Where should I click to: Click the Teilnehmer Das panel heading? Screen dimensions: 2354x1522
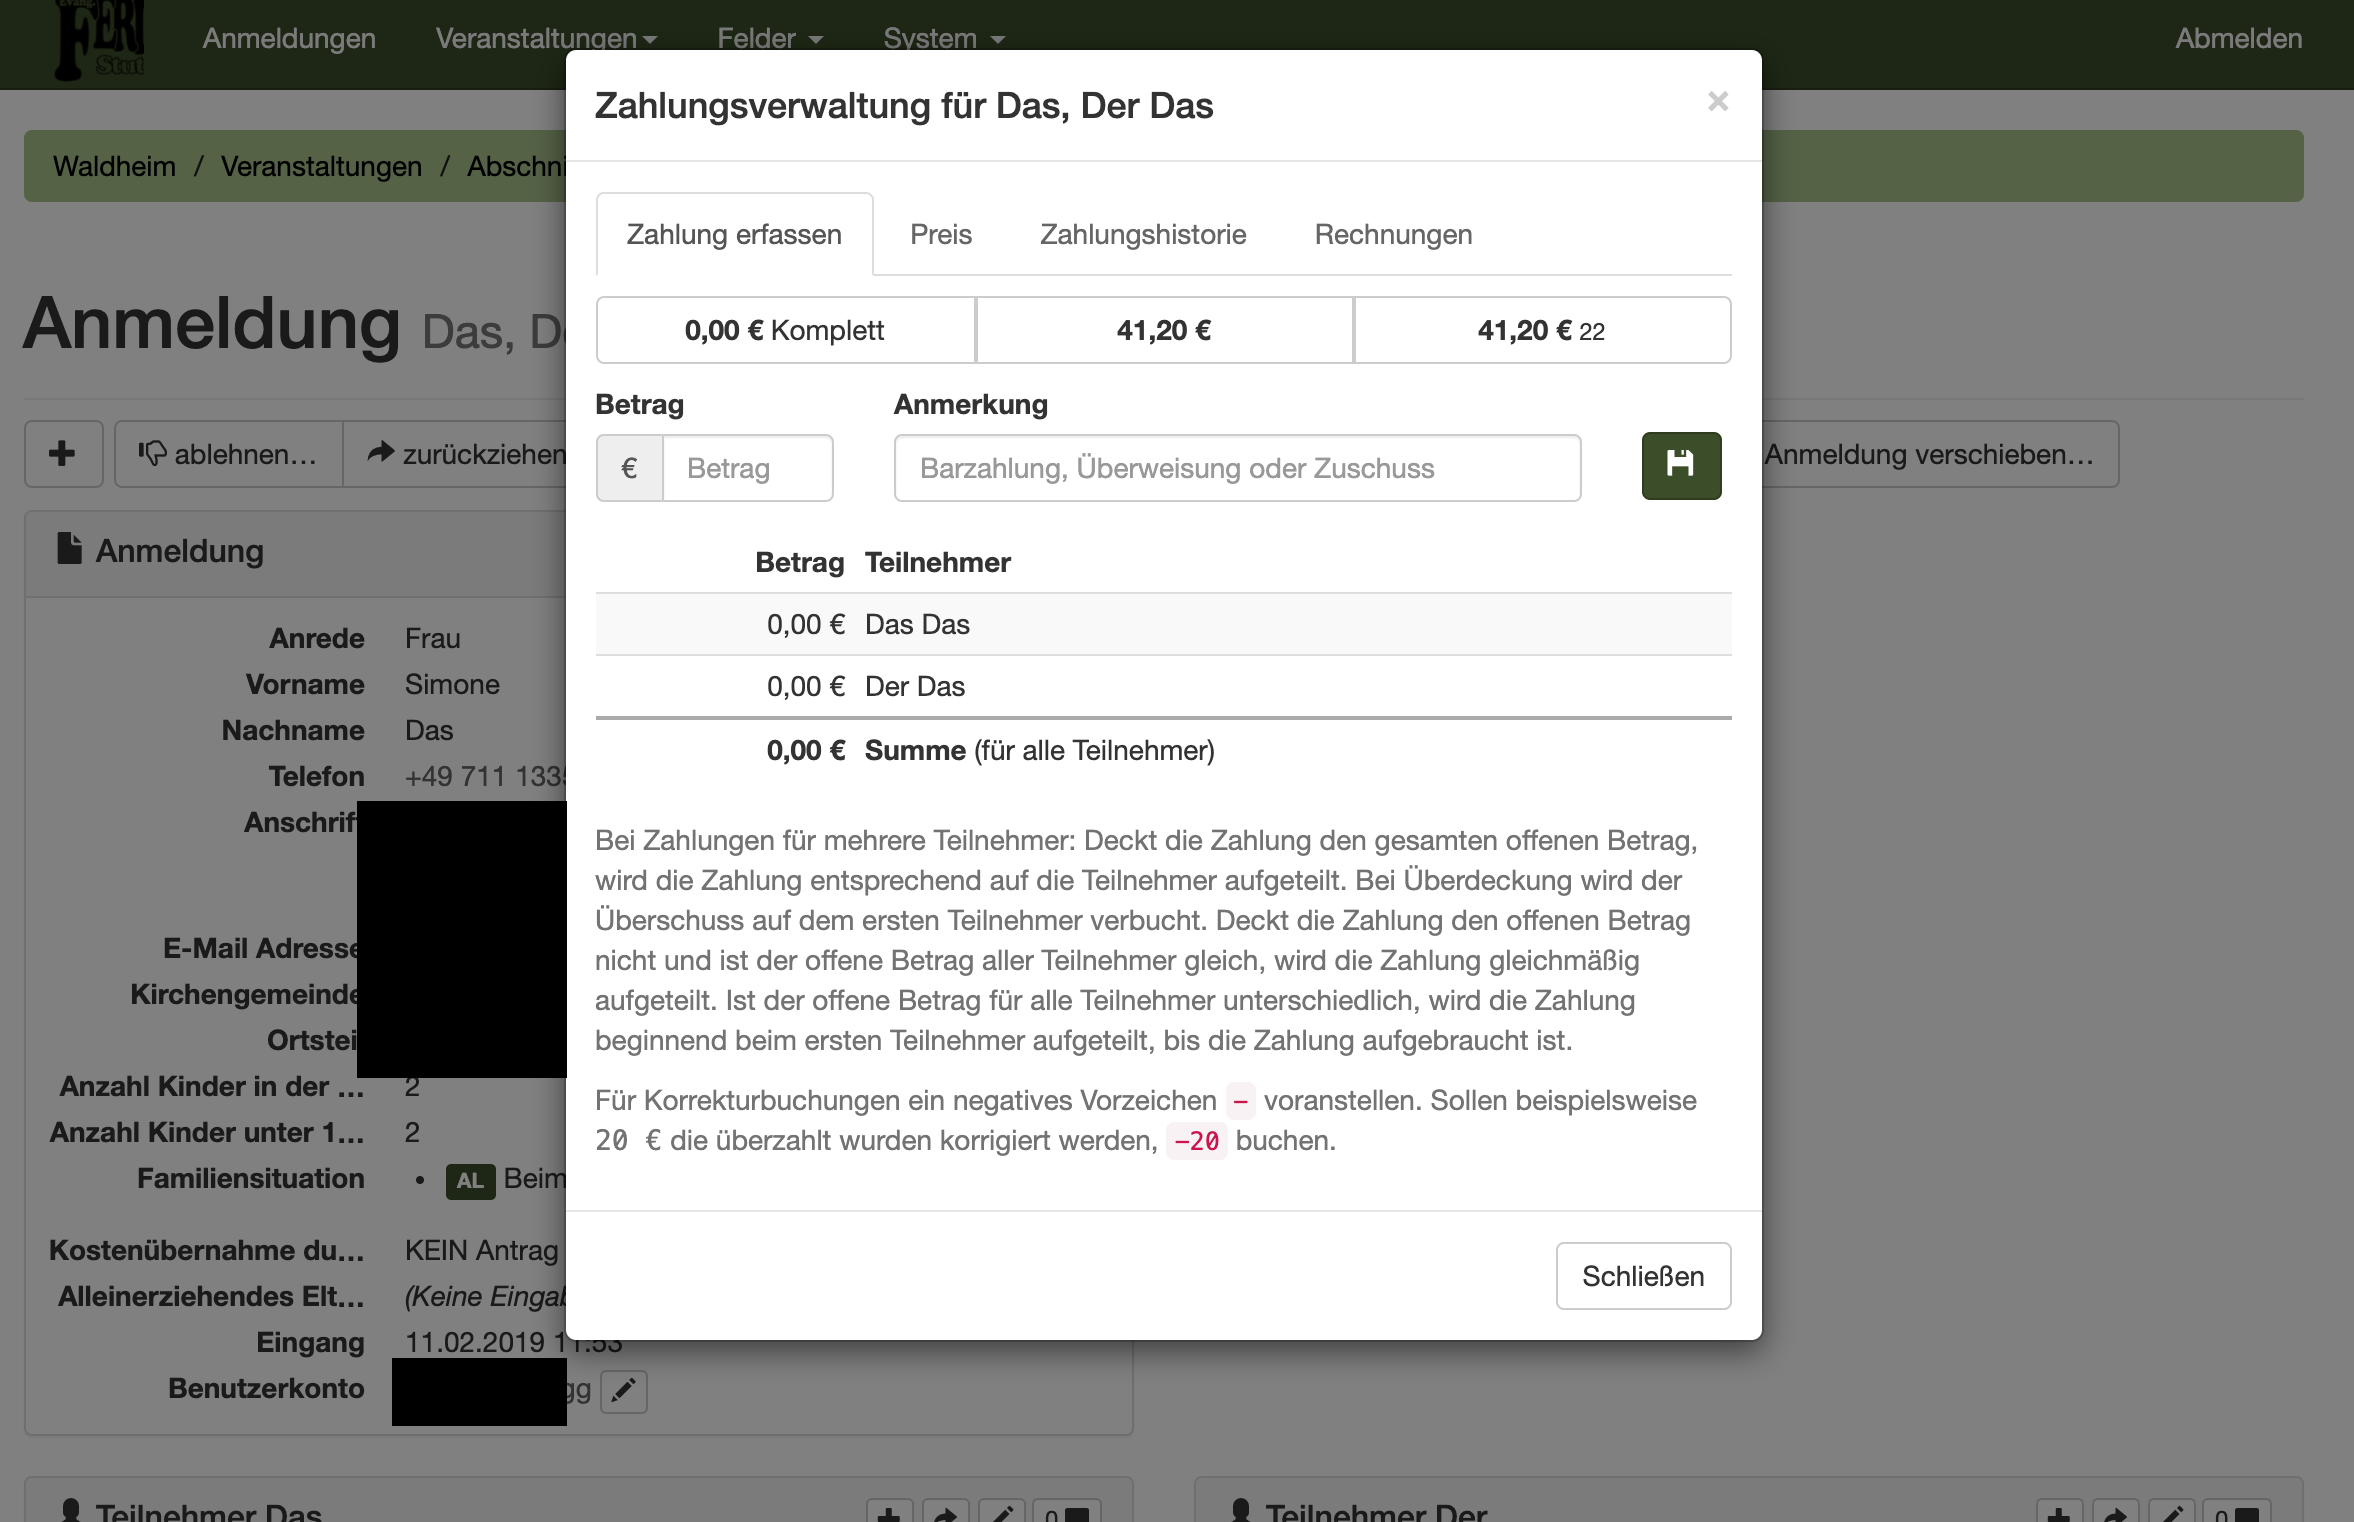(x=208, y=1512)
